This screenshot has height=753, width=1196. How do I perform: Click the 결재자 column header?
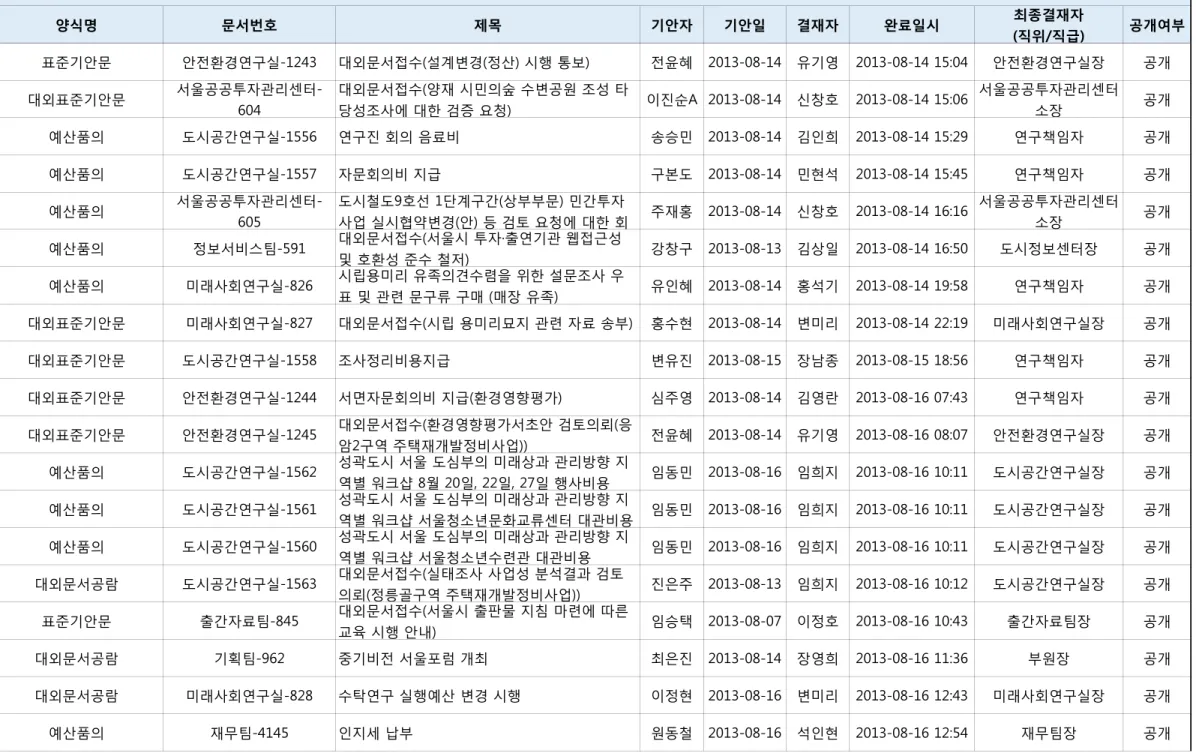818,25
